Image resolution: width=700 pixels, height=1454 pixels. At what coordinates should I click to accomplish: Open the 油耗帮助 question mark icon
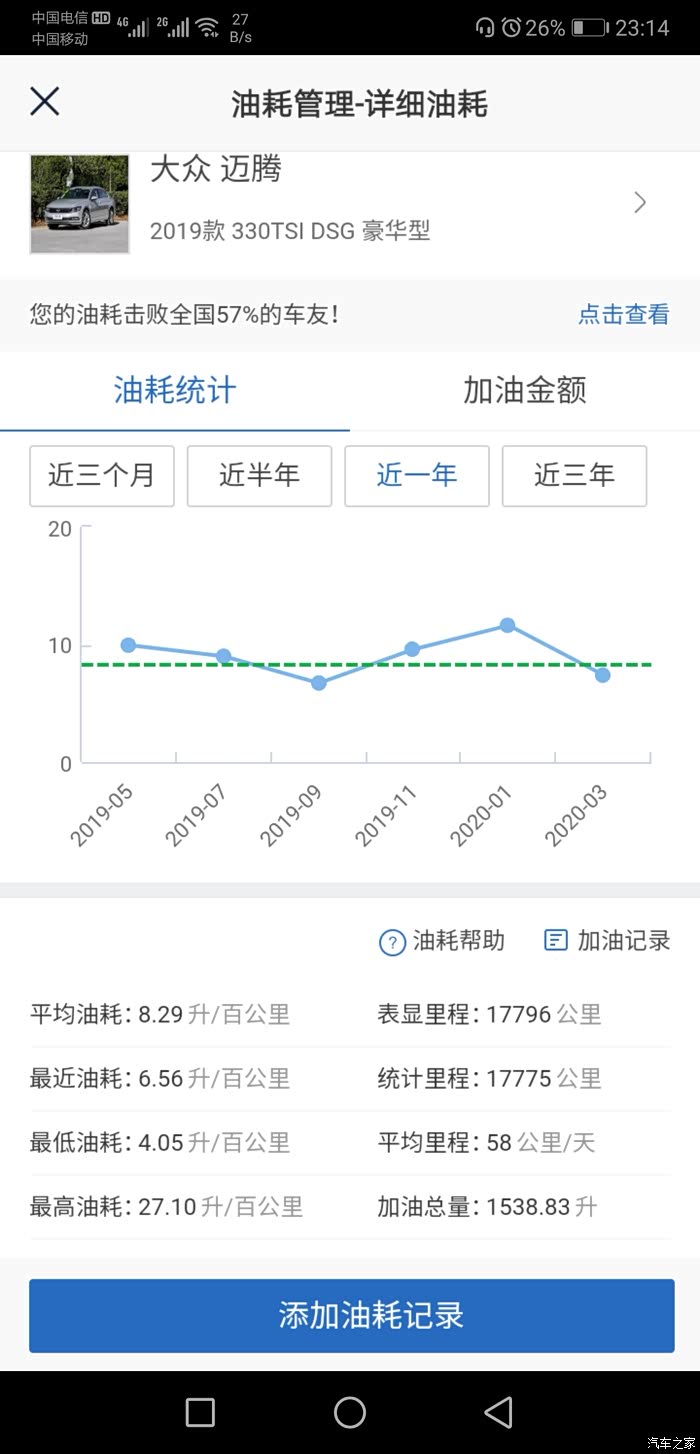coord(392,942)
